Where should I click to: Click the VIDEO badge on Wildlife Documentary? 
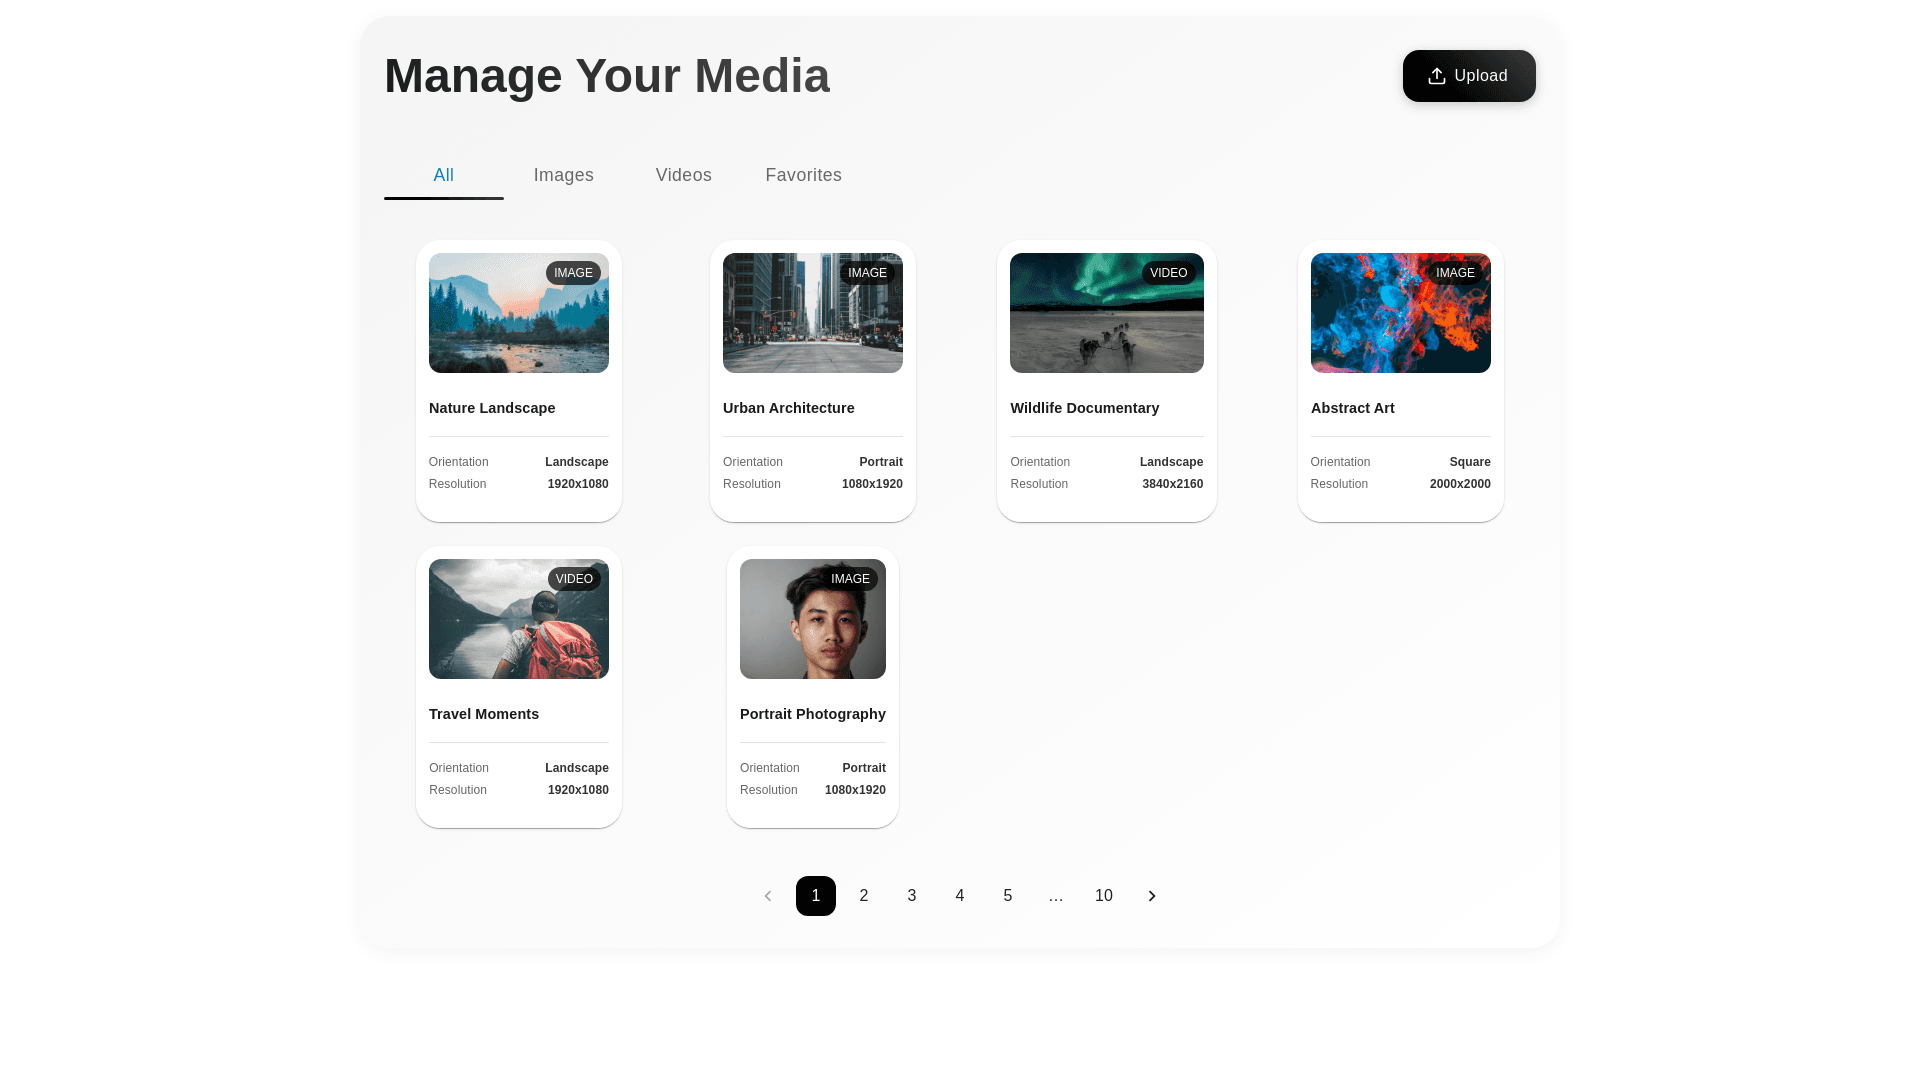(x=1168, y=273)
